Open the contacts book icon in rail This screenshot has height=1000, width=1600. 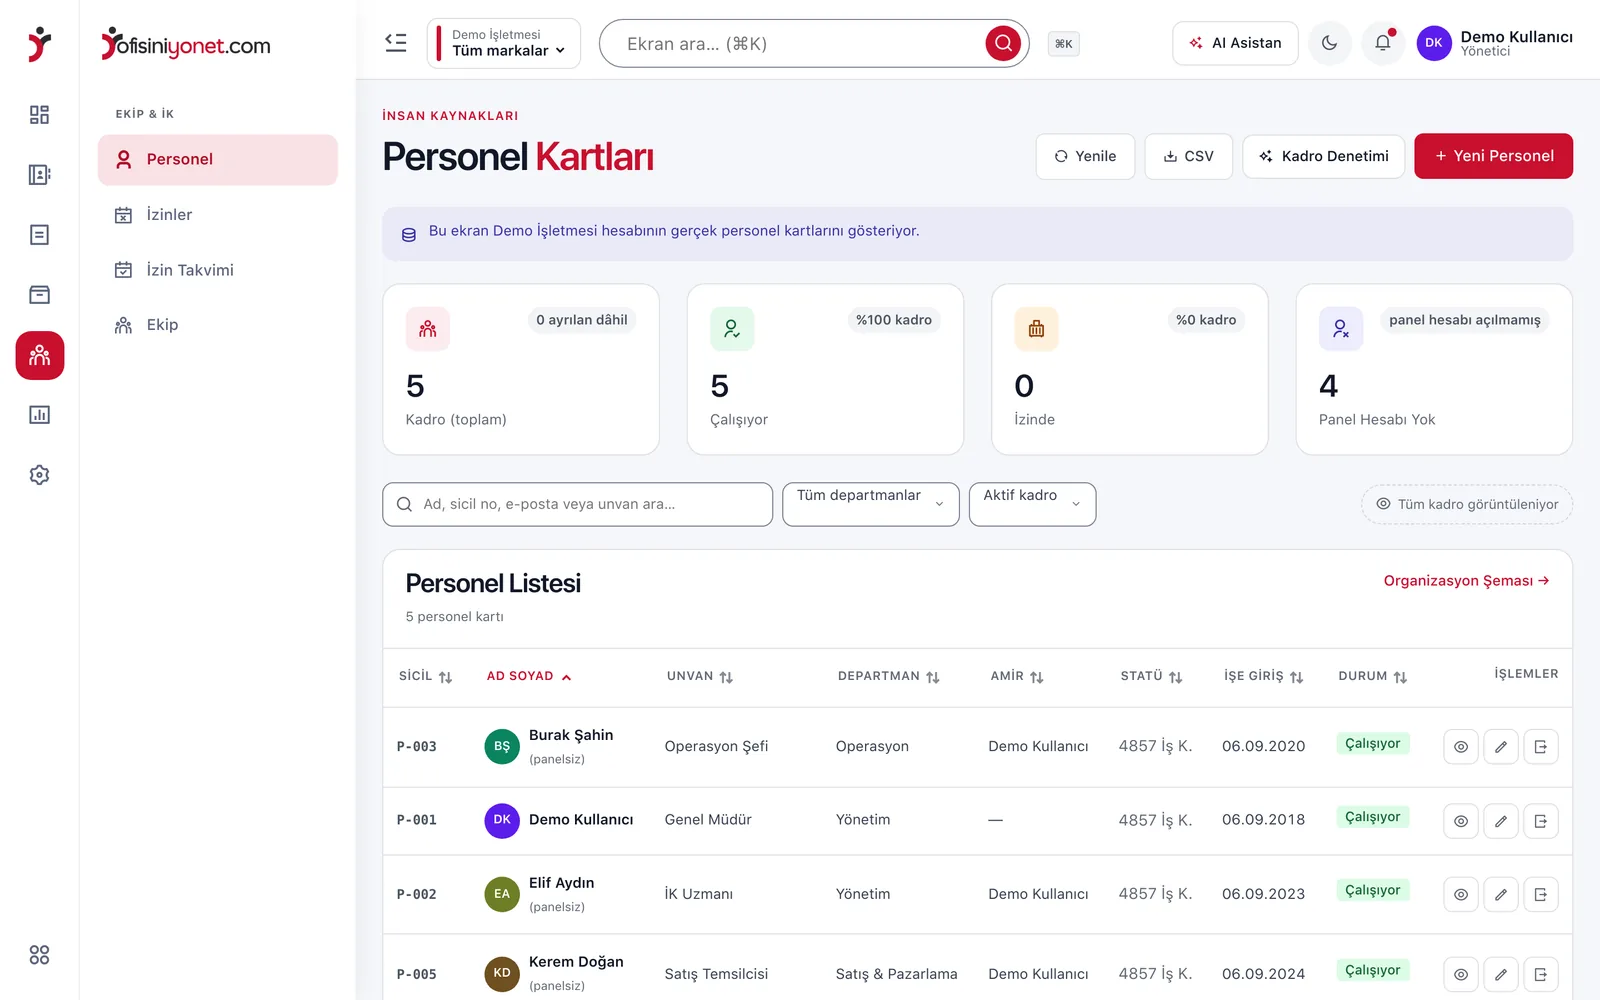coord(39,175)
